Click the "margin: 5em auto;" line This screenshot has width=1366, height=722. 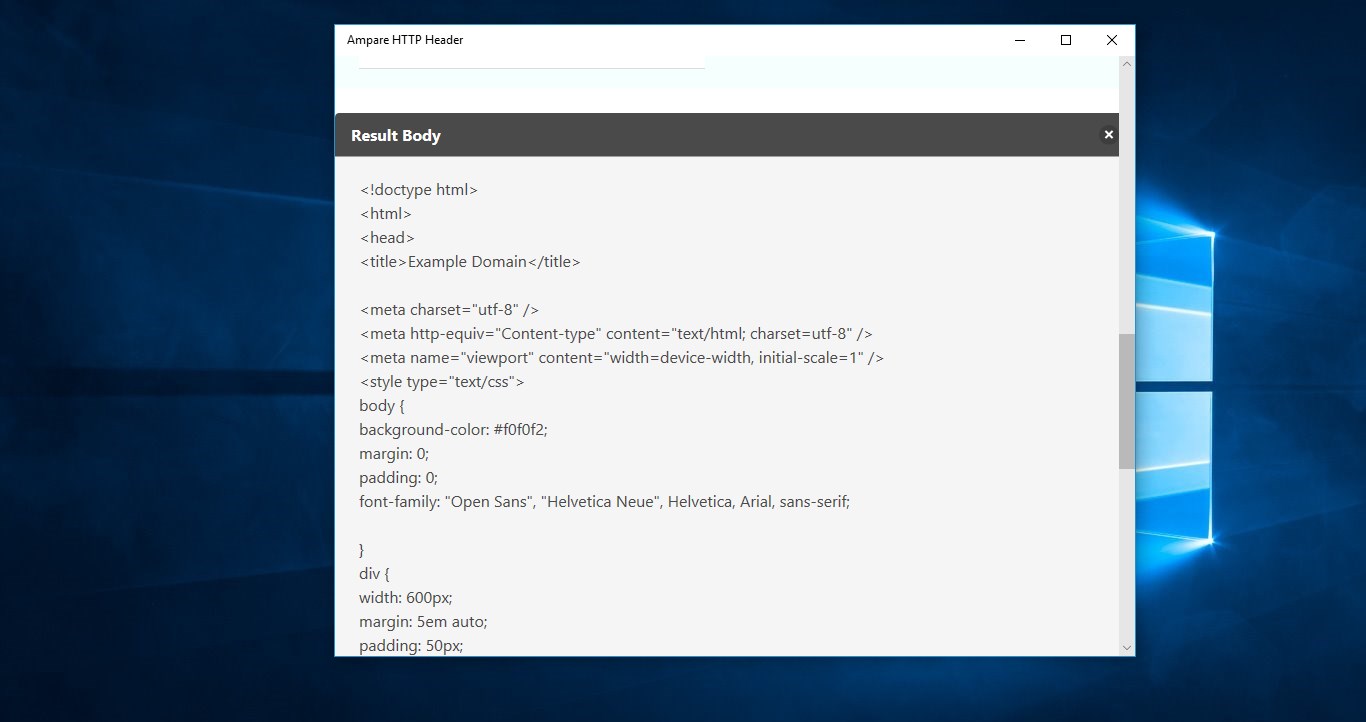424,622
